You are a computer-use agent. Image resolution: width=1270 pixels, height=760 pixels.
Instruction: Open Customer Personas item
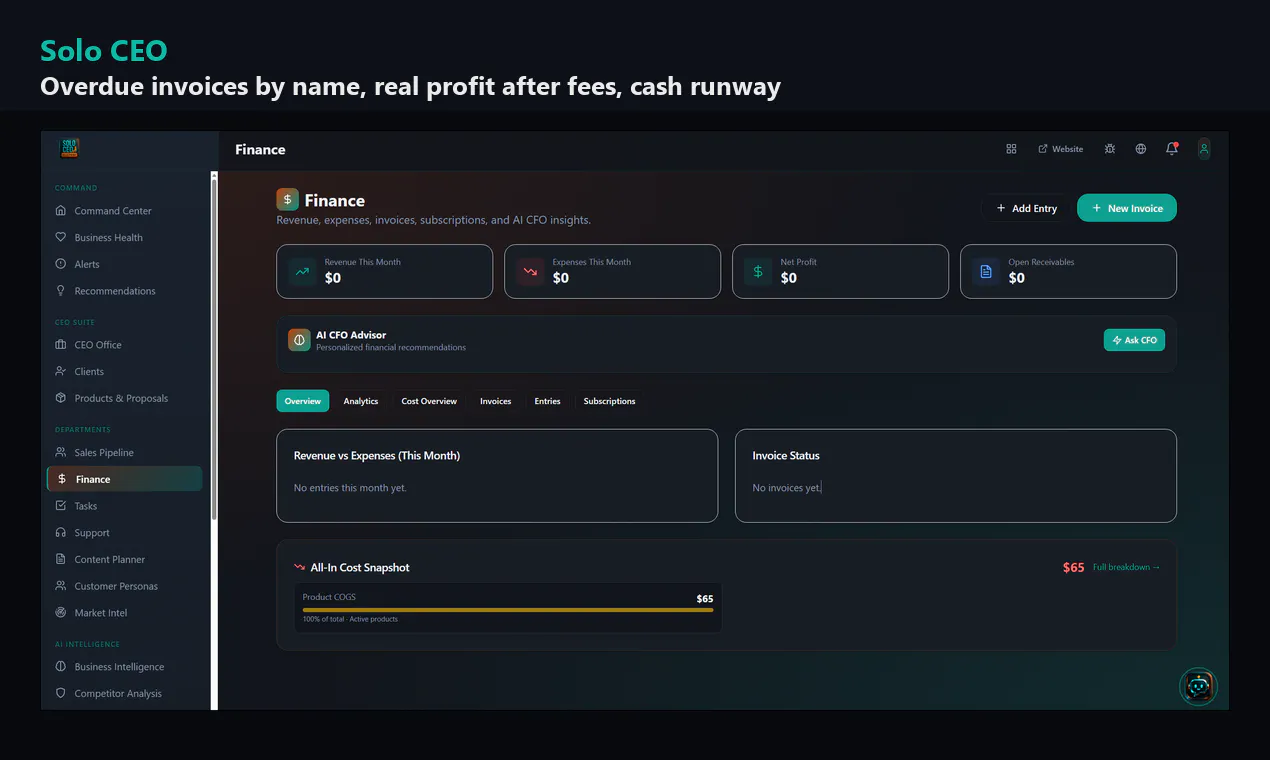click(x=124, y=586)
